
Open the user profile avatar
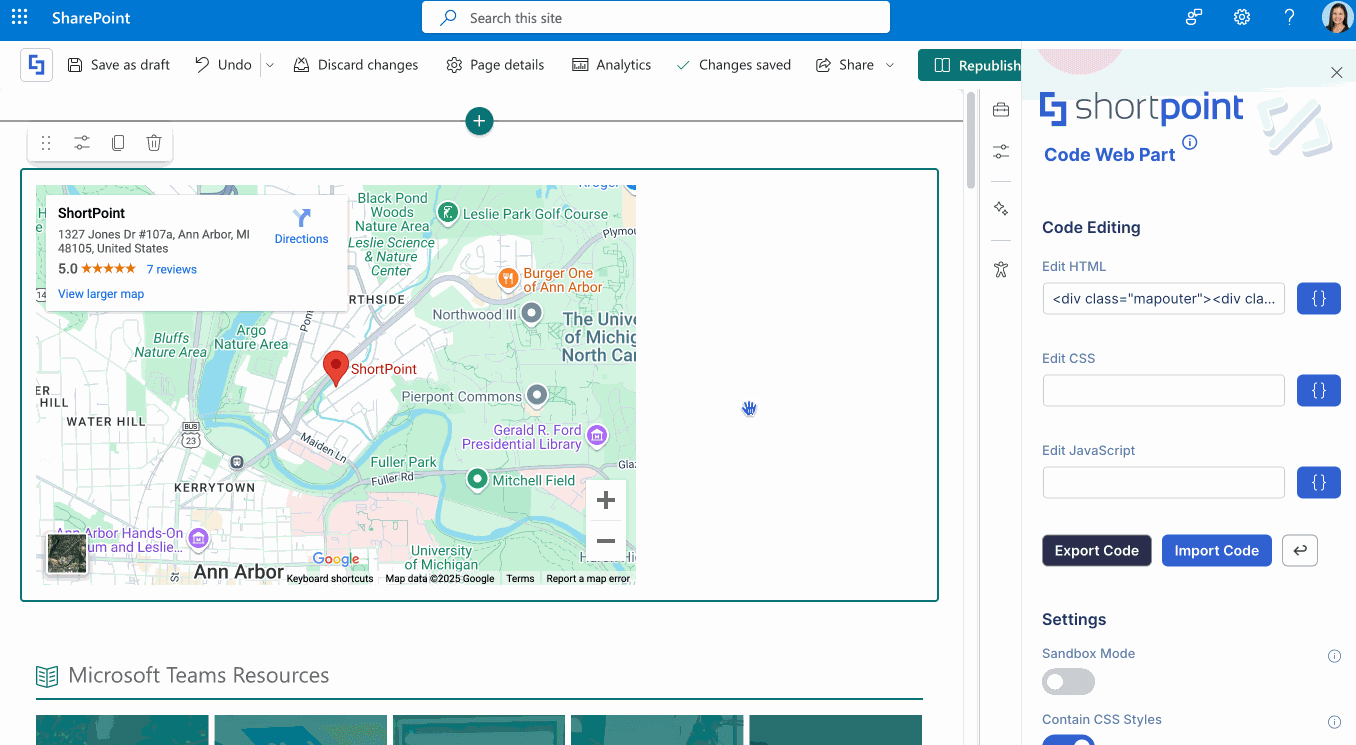pyautogui.click(x=1336, y=18)
